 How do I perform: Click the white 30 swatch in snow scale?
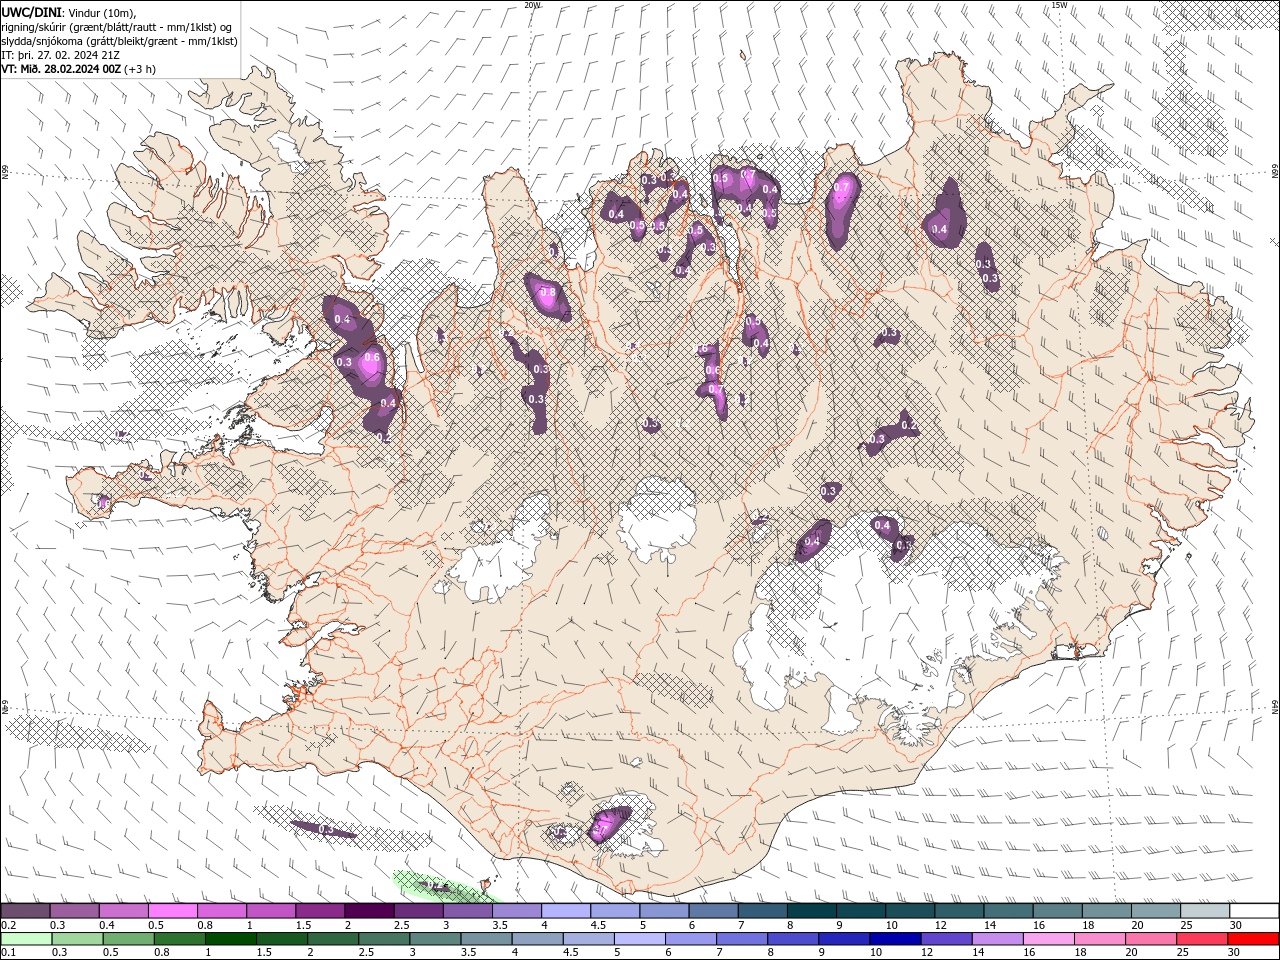point(1254,911)
